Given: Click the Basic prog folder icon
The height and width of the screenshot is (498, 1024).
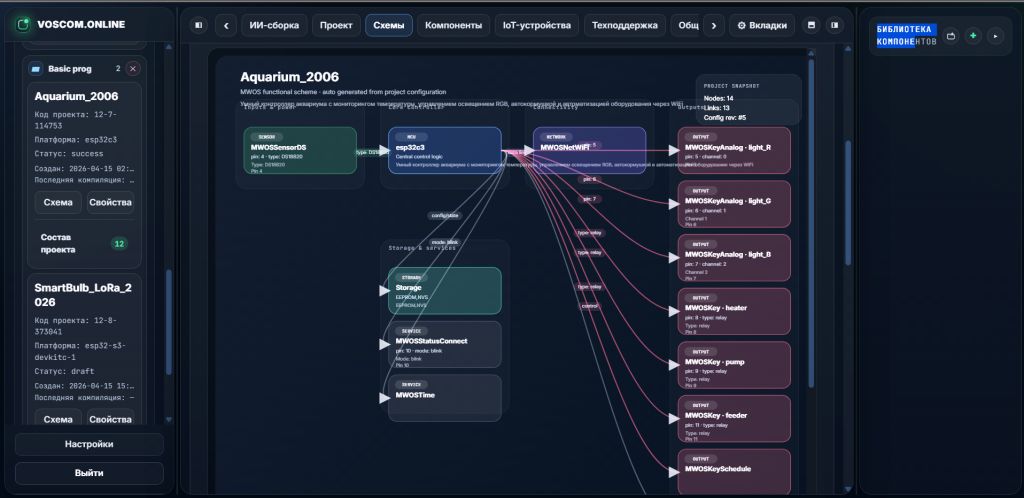Looking at the screenshot, I should (x=36, y=69).
